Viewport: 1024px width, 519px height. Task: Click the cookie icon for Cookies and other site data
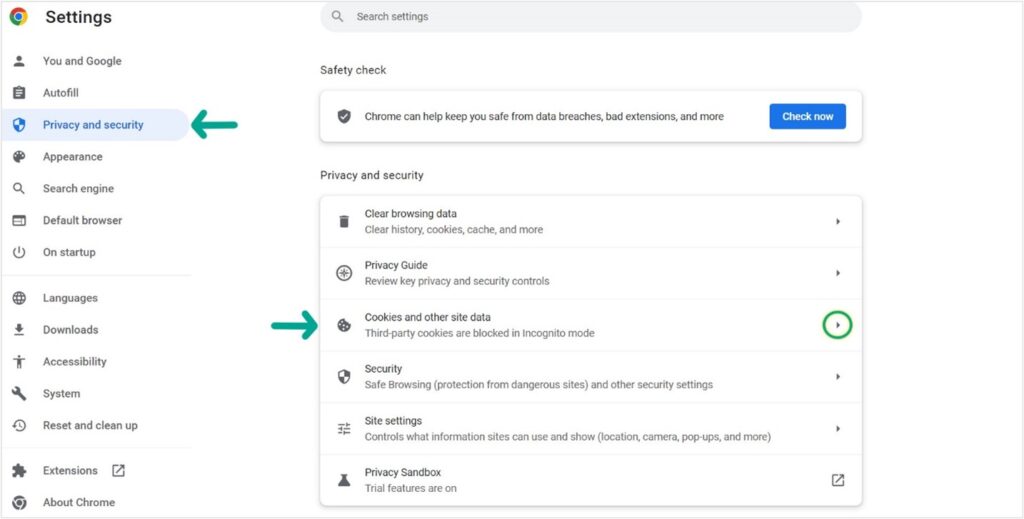(x=344, y=324)
